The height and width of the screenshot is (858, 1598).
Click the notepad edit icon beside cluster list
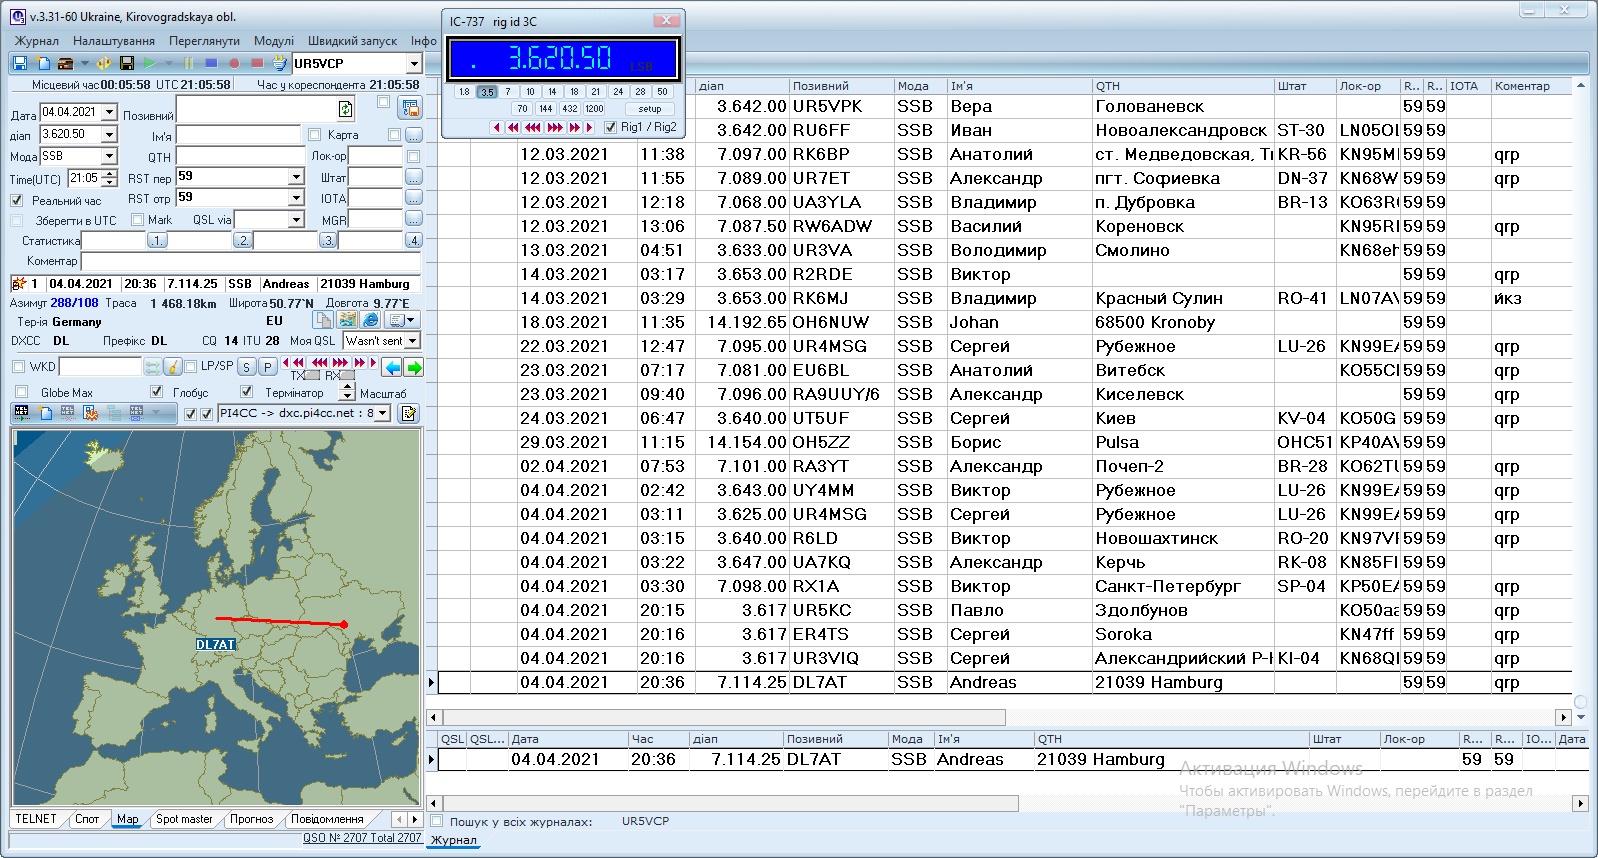click(408, 413)
